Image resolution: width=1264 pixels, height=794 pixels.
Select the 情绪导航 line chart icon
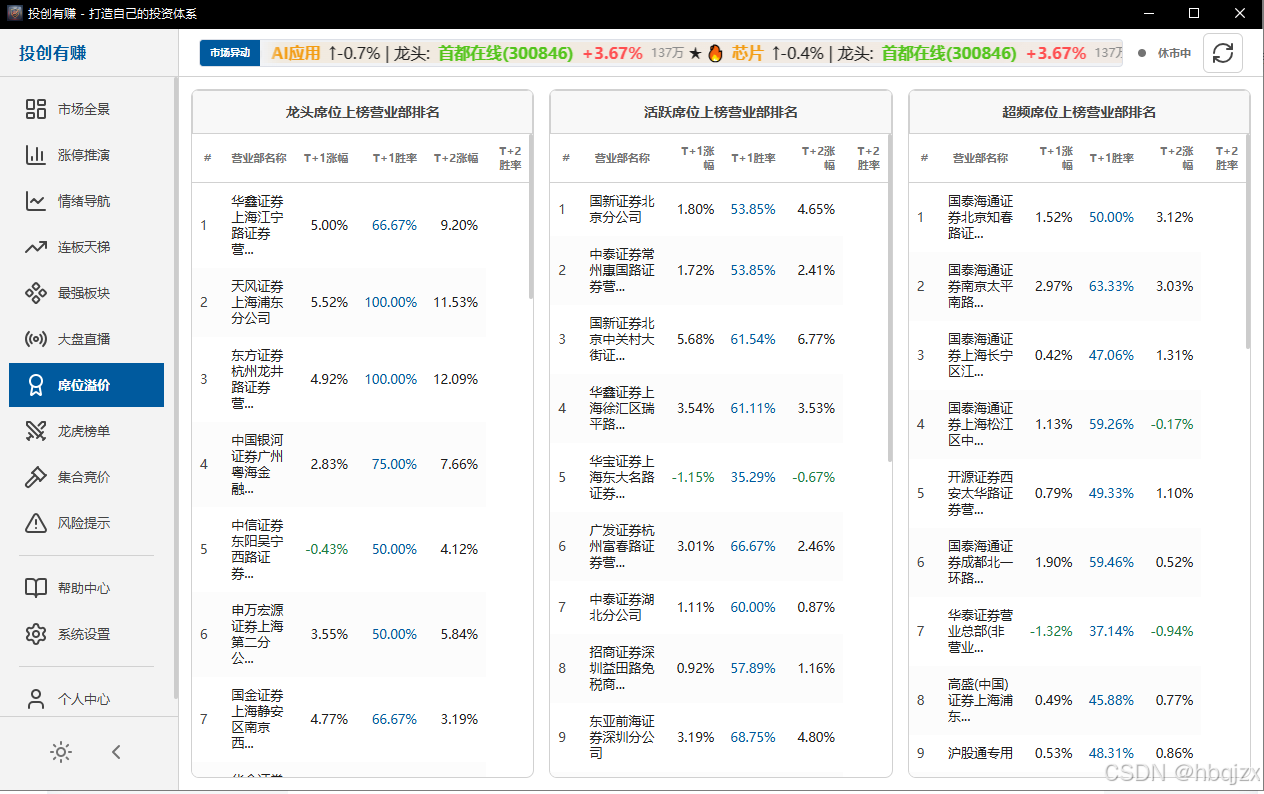click(36, 201)
